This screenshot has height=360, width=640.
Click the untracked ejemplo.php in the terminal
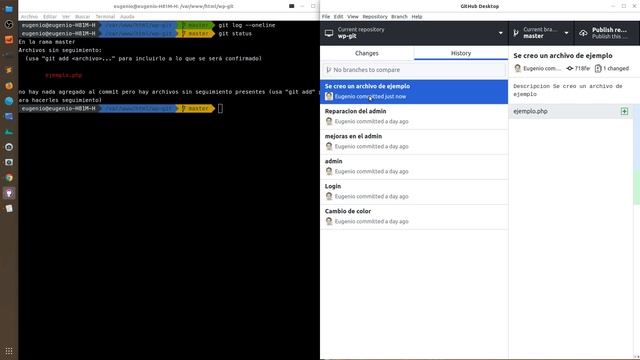click(x=64, y=75)
